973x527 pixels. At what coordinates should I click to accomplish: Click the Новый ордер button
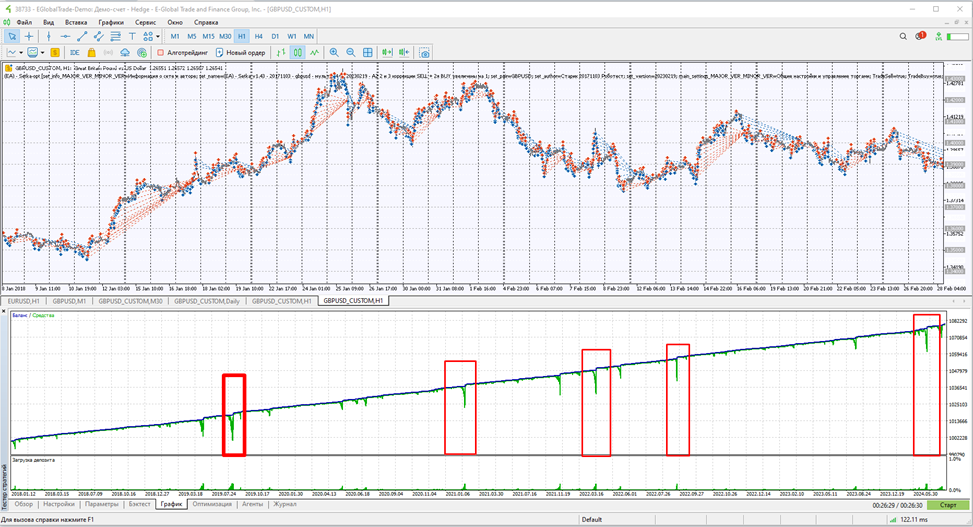[x=240, y=53]
